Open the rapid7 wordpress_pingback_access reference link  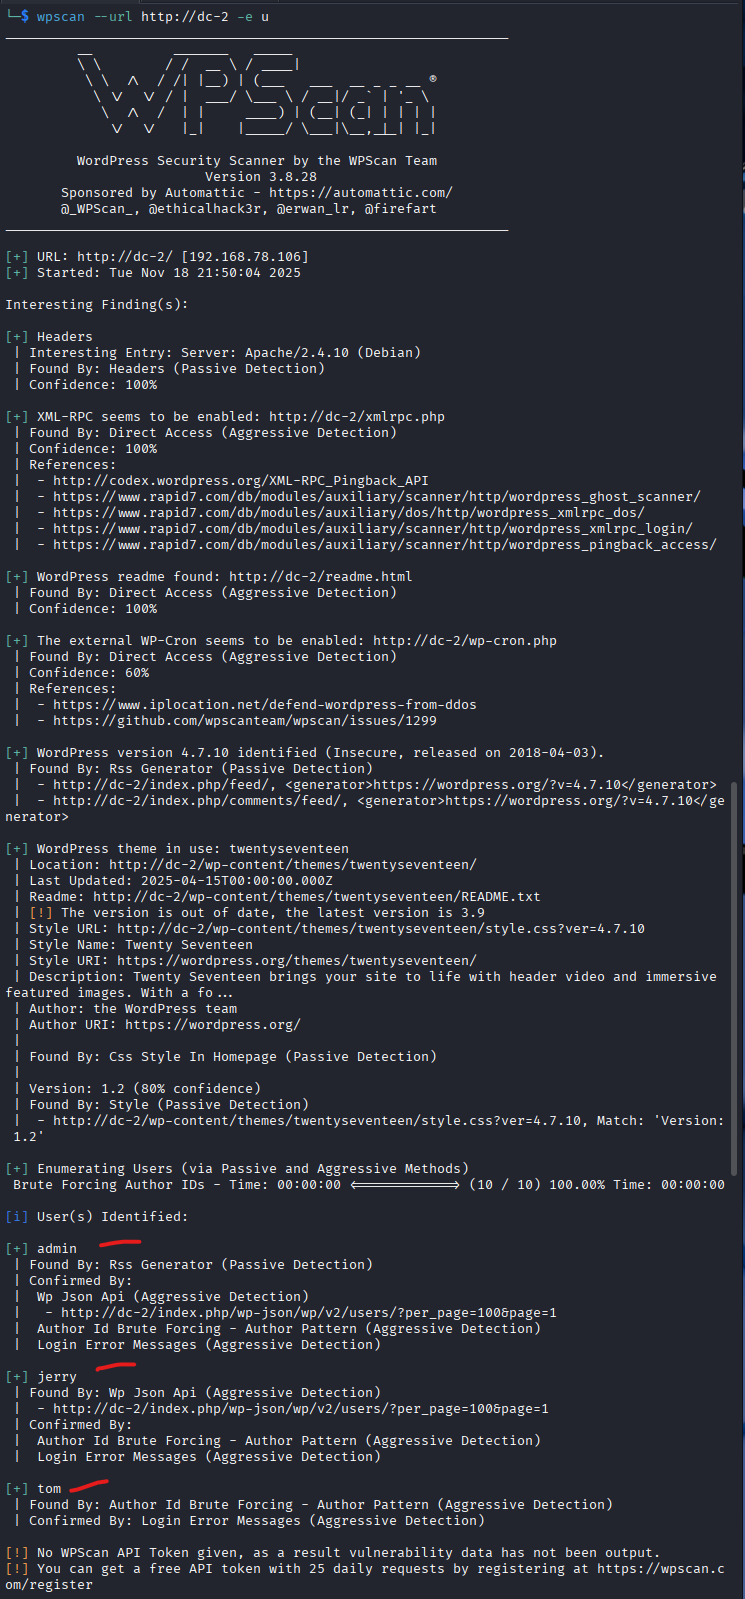pos(384,545)
